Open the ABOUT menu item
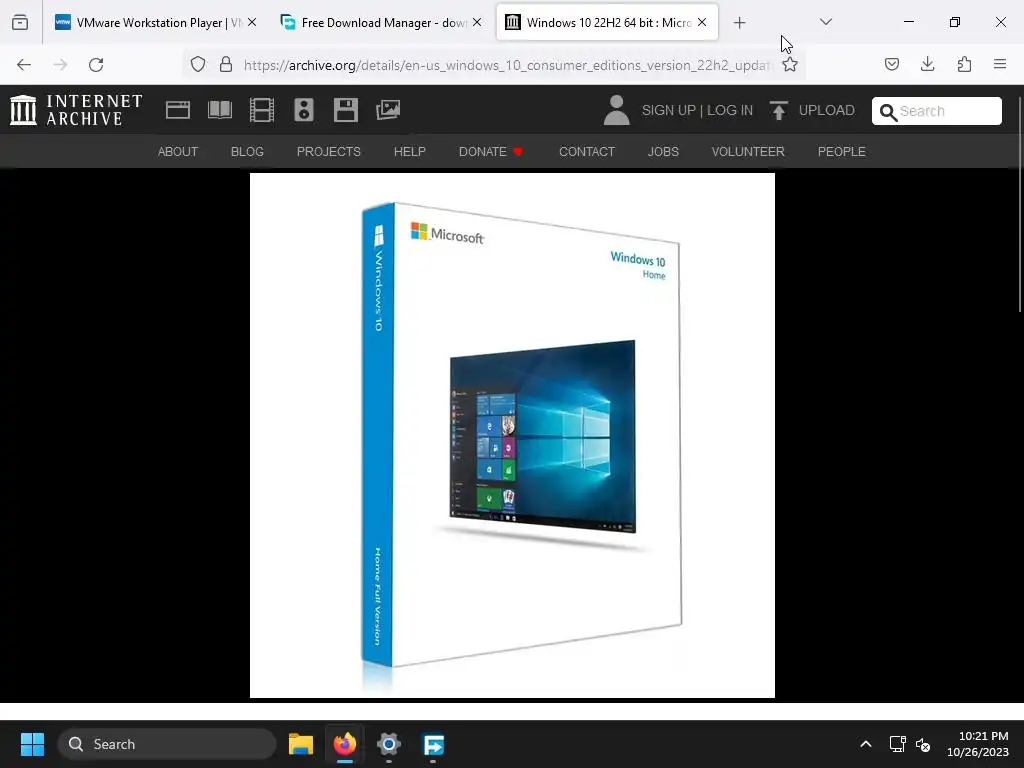The height and width of the screenshot is (768, 1024). pos(178,152)
